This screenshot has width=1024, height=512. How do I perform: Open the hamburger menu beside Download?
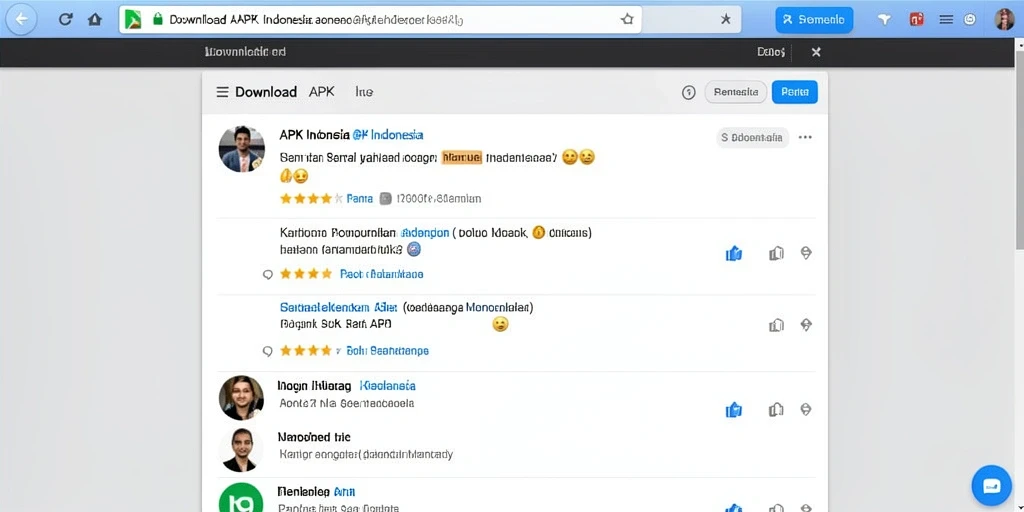pos(222,92)
